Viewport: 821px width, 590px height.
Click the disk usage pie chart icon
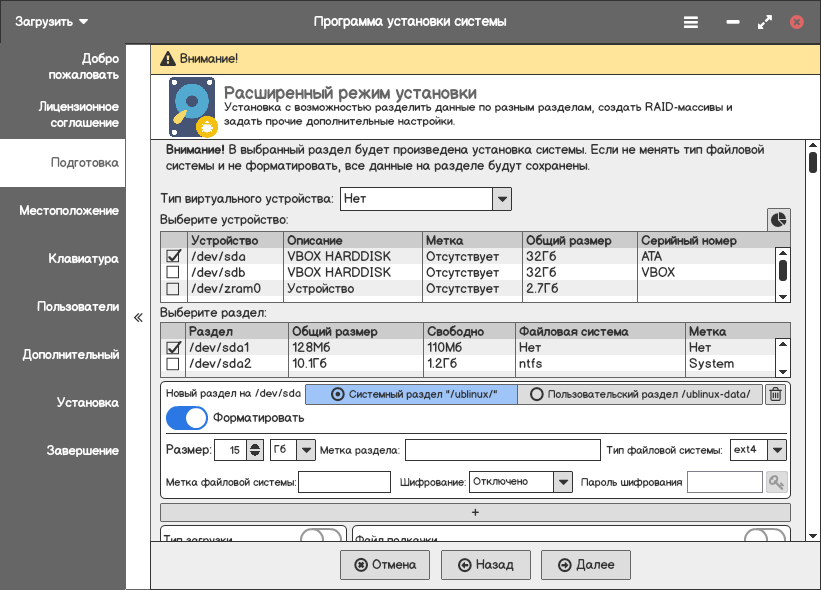[779, 219]
